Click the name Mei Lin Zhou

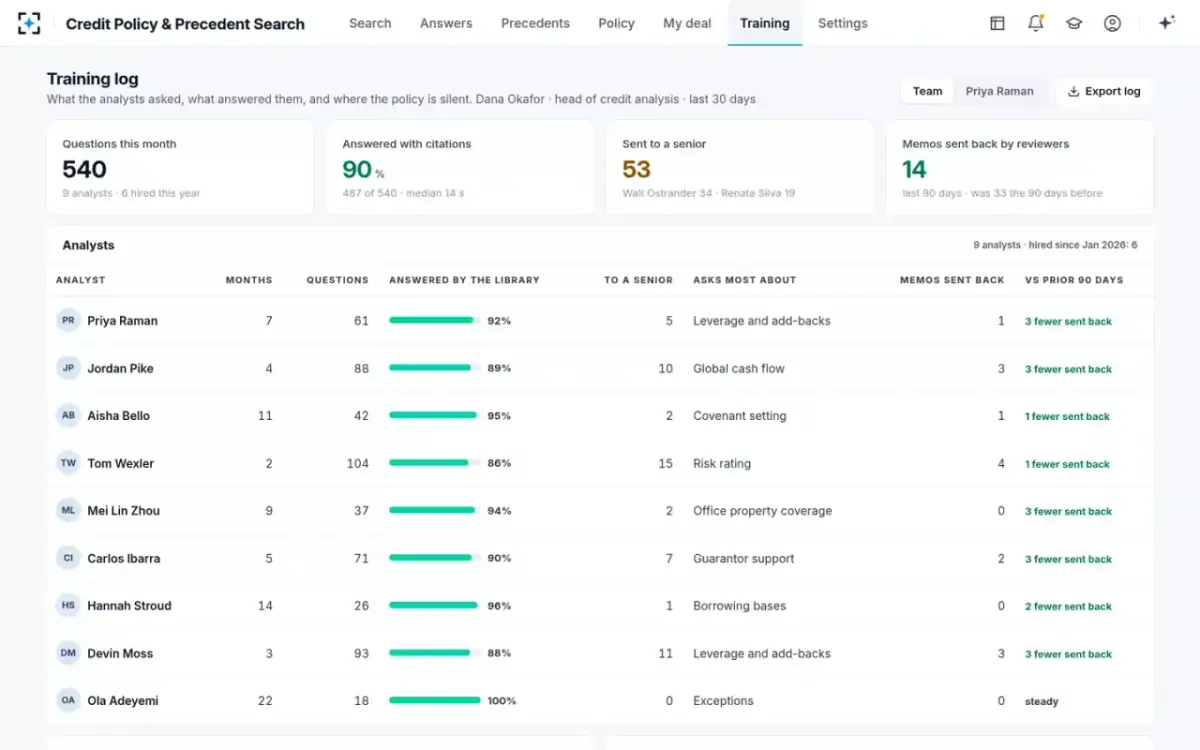(124, 511)
